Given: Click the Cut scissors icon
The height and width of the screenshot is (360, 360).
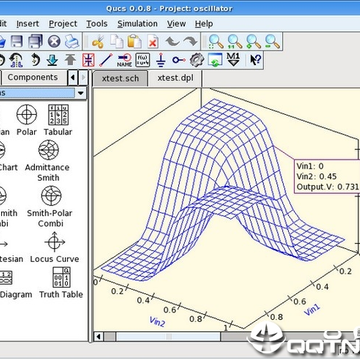Looking at the screenshot, I should coord(98,42).
